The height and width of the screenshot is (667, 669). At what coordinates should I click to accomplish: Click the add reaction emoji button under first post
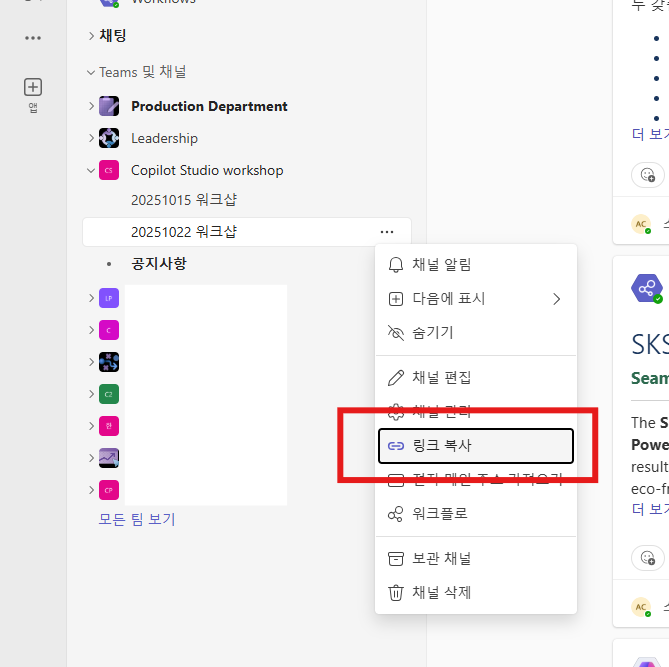click(x=648, y=175)
